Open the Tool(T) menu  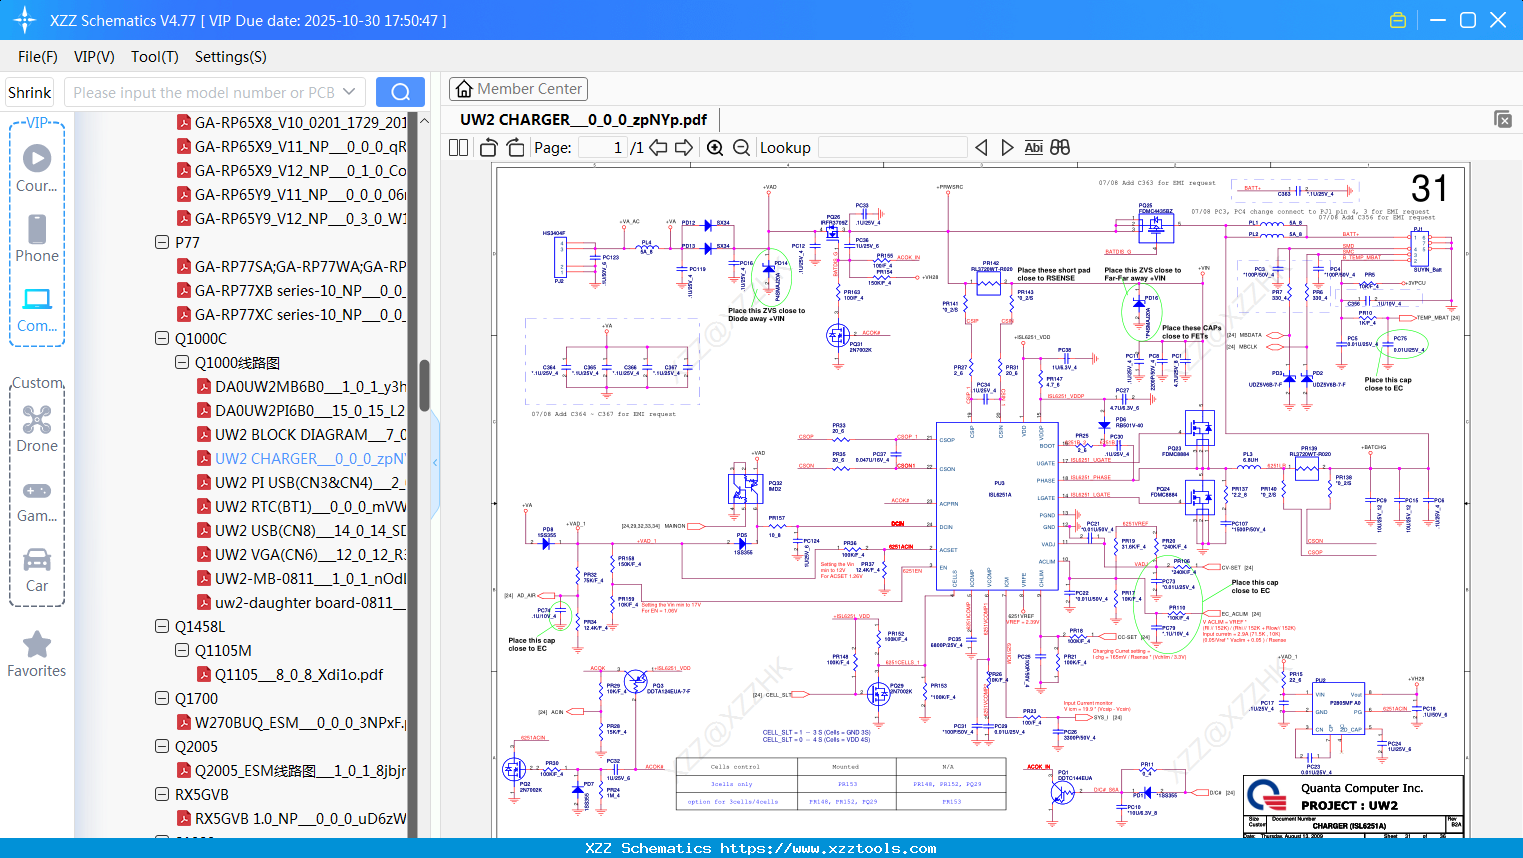154,57
